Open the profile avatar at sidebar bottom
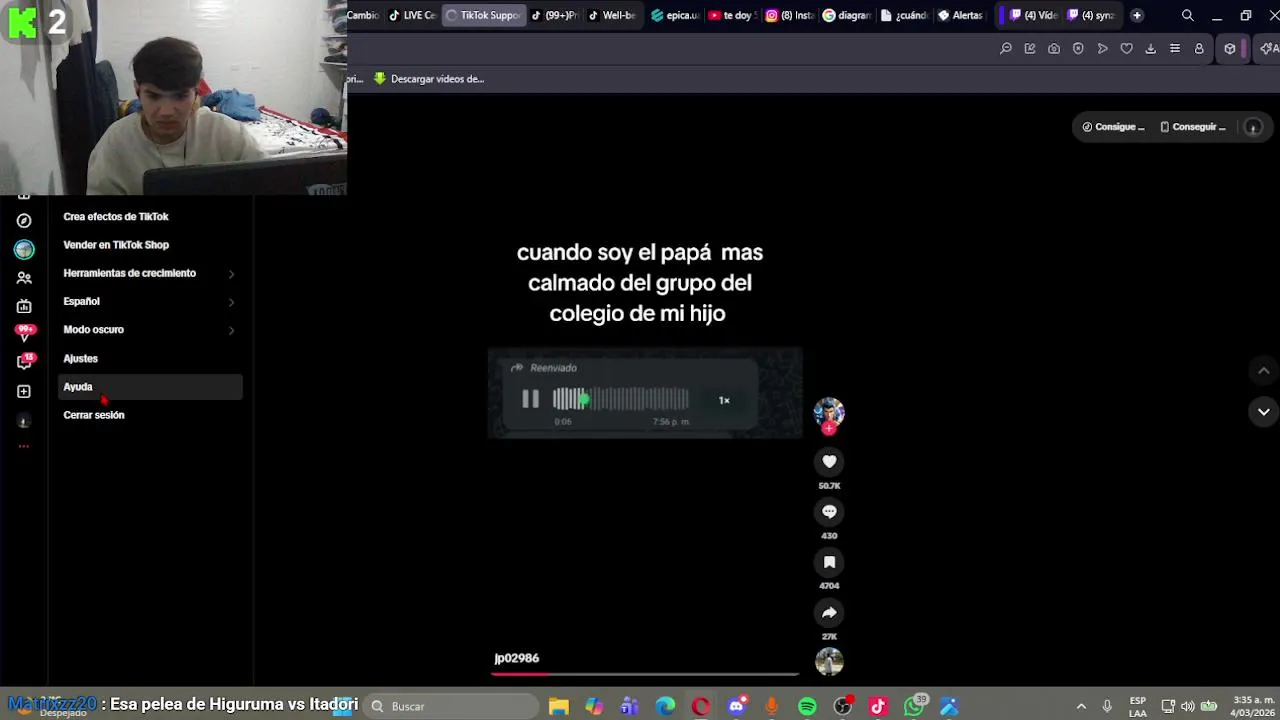Screen dimensions: 1280x720 (24, 421)
